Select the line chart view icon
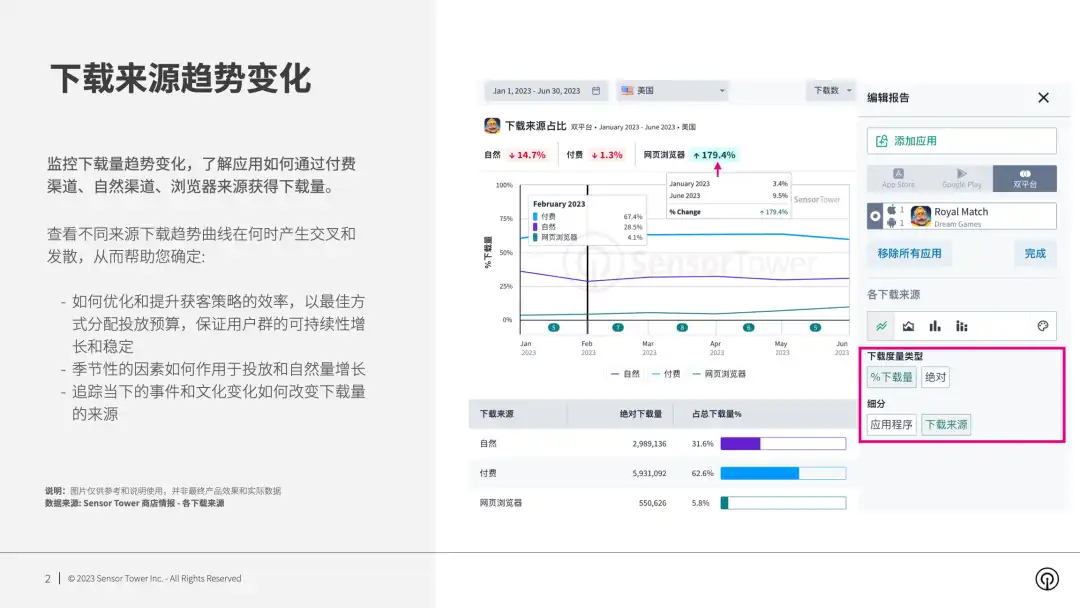The image size is (1080, 608). pyautogui.click(x=882, y=326)
